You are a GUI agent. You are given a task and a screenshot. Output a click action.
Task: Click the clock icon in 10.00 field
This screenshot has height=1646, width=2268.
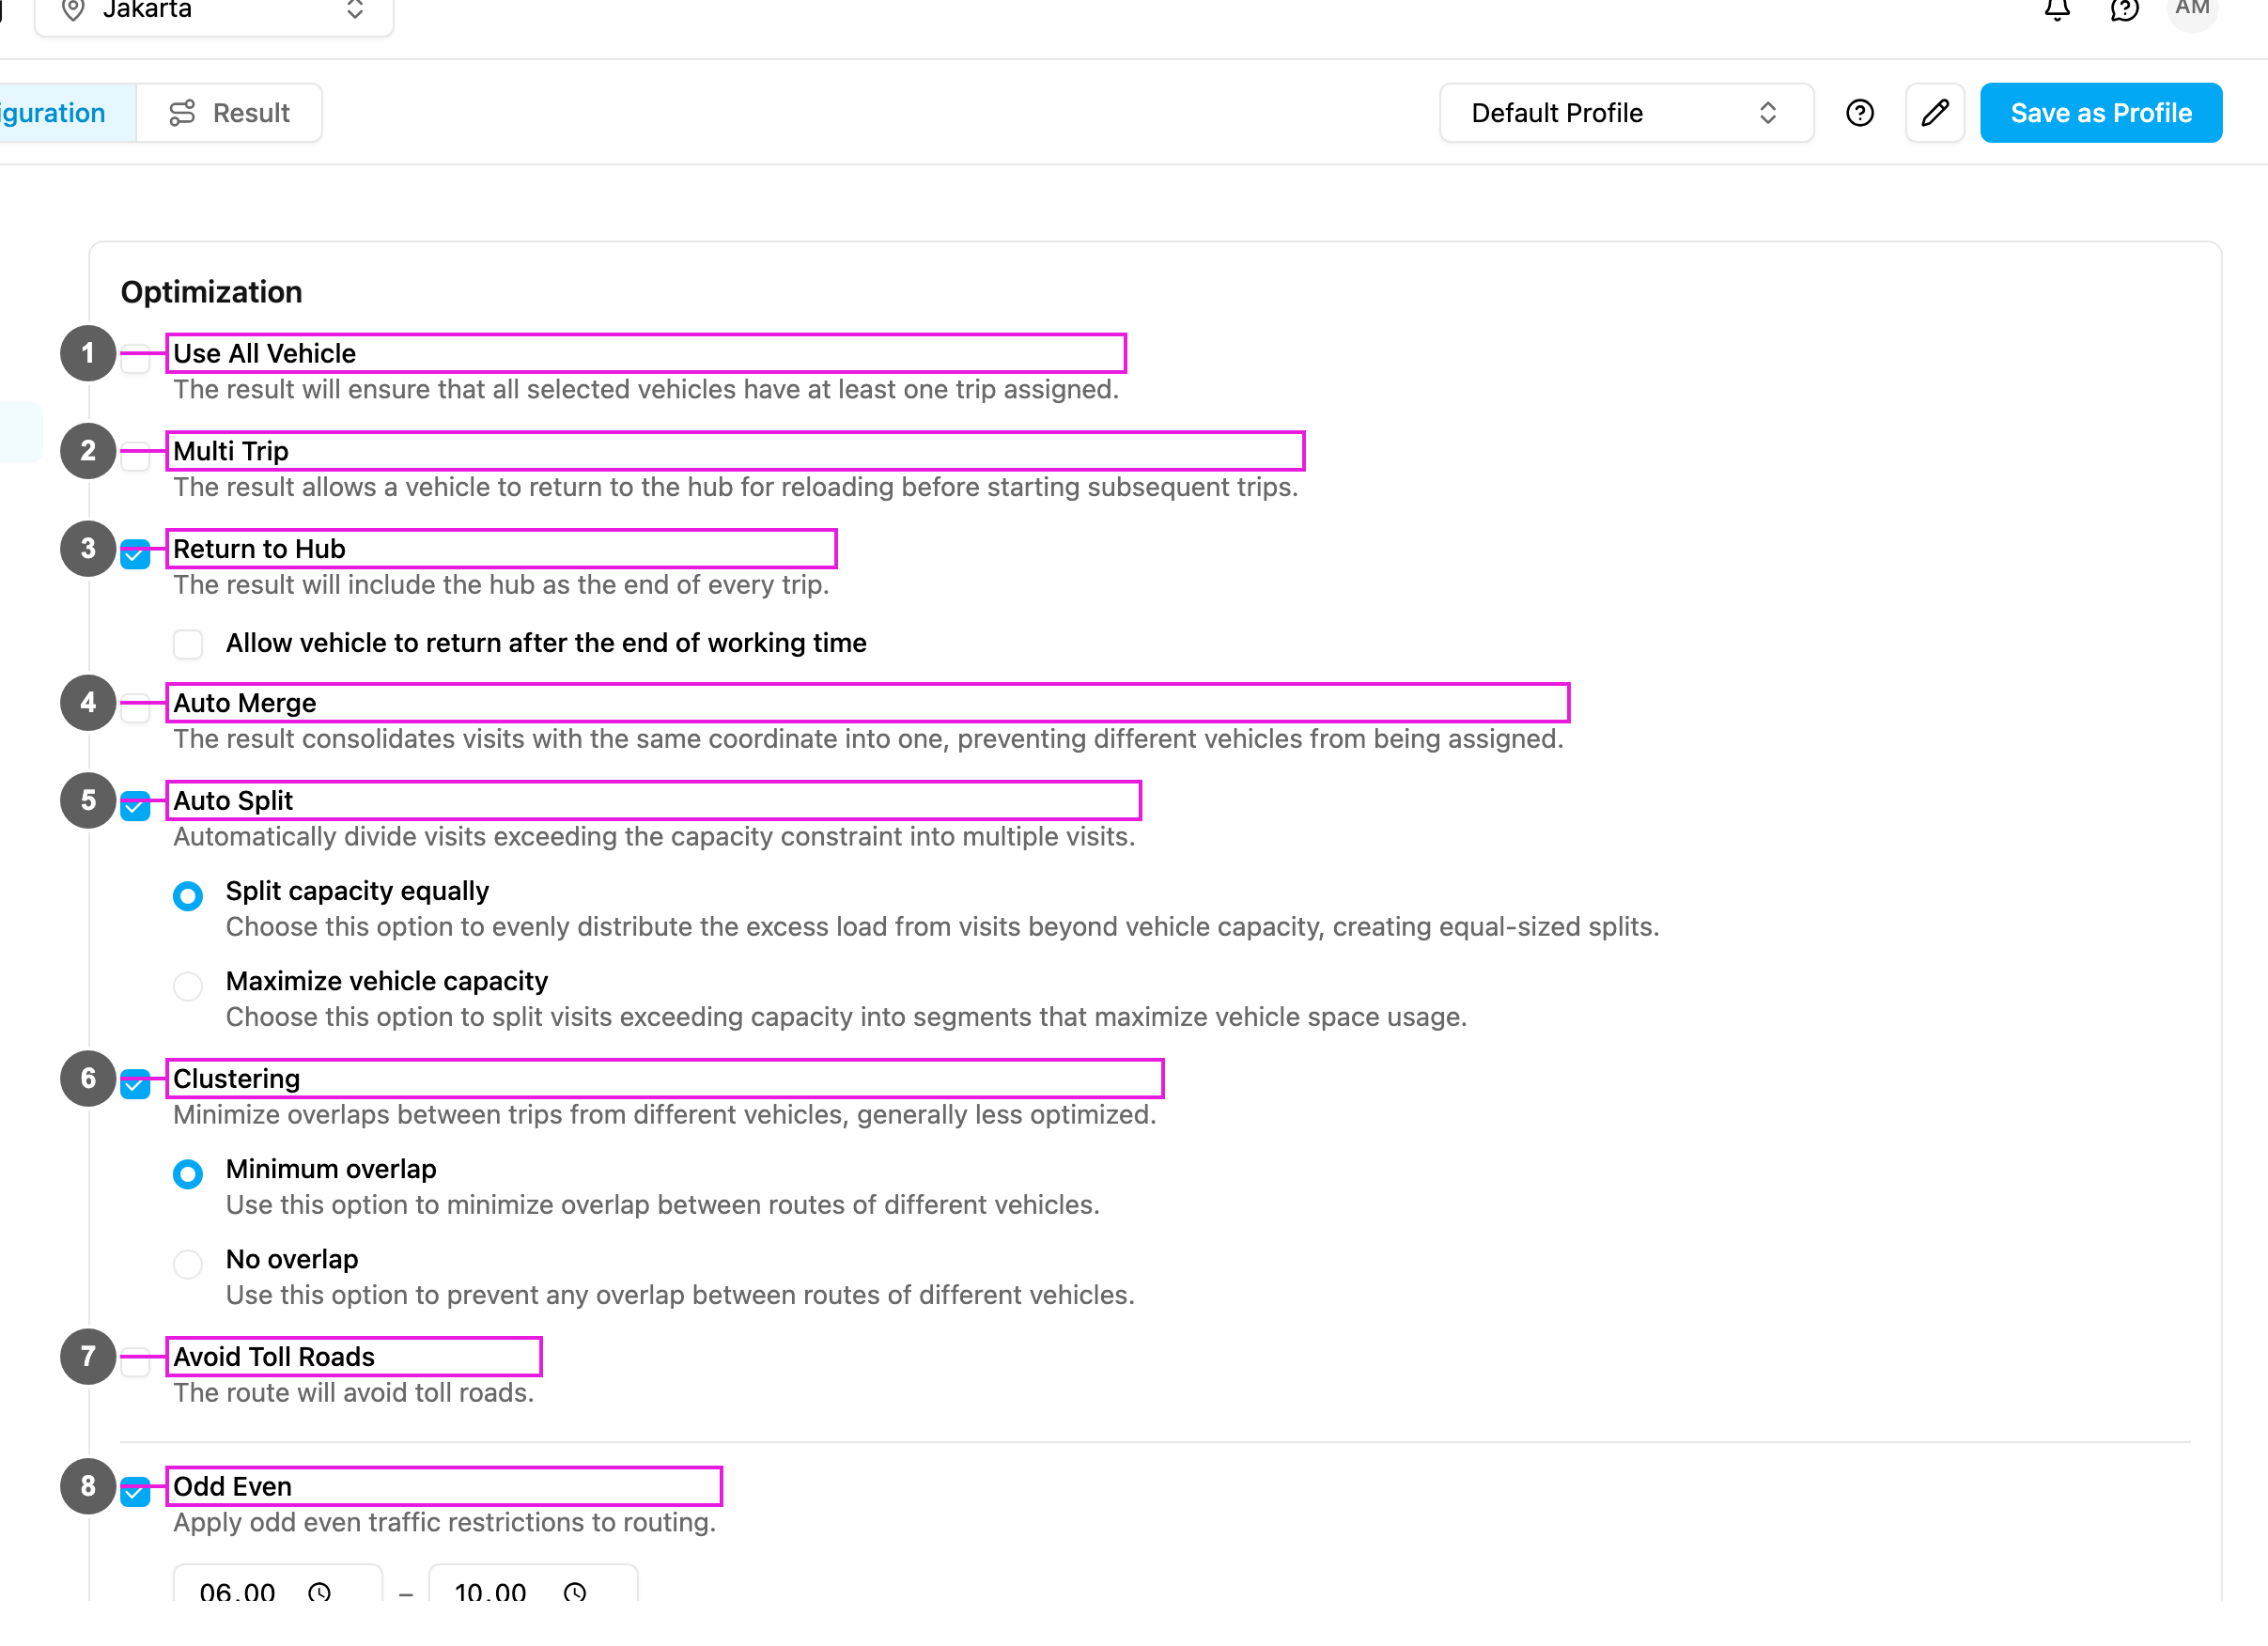[575, 1592]
